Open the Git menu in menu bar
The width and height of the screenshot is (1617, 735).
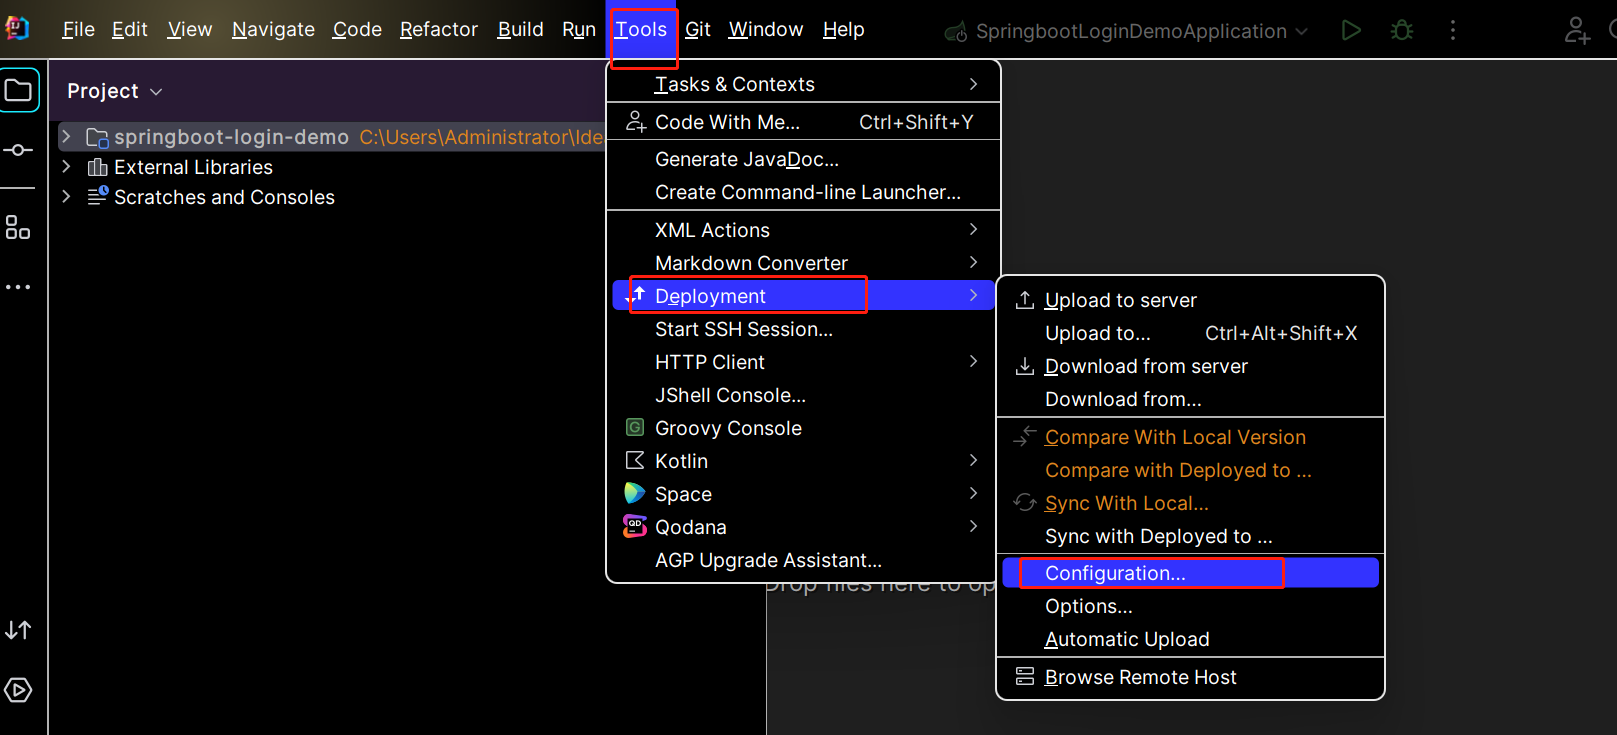[697, 30]
